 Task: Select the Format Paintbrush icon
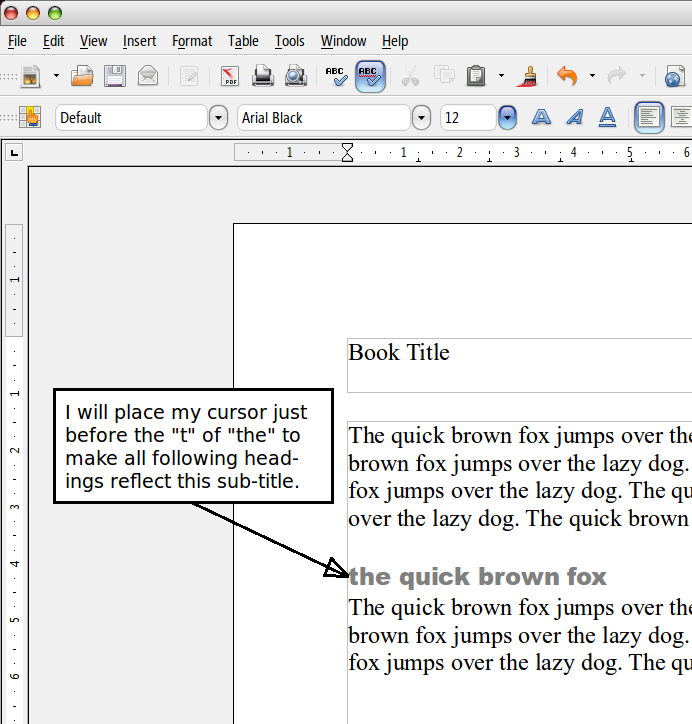pos(530,76)
